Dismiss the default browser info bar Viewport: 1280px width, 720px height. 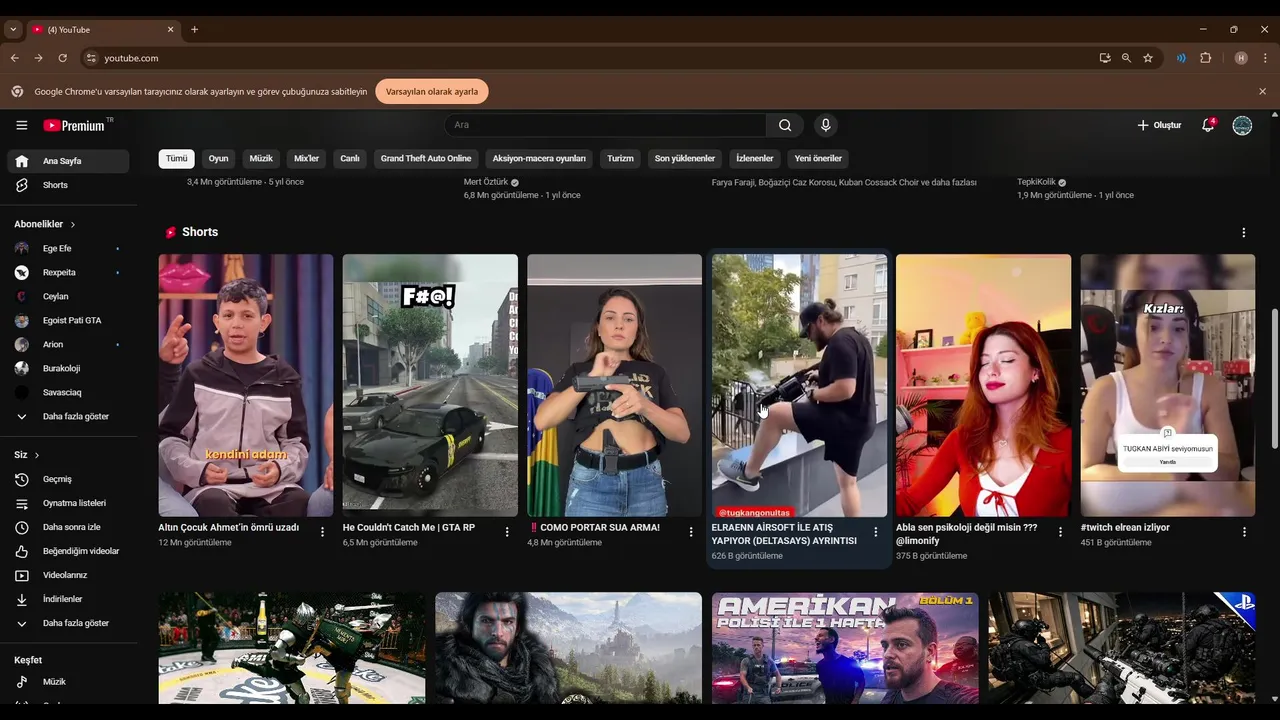[1262, 91]
